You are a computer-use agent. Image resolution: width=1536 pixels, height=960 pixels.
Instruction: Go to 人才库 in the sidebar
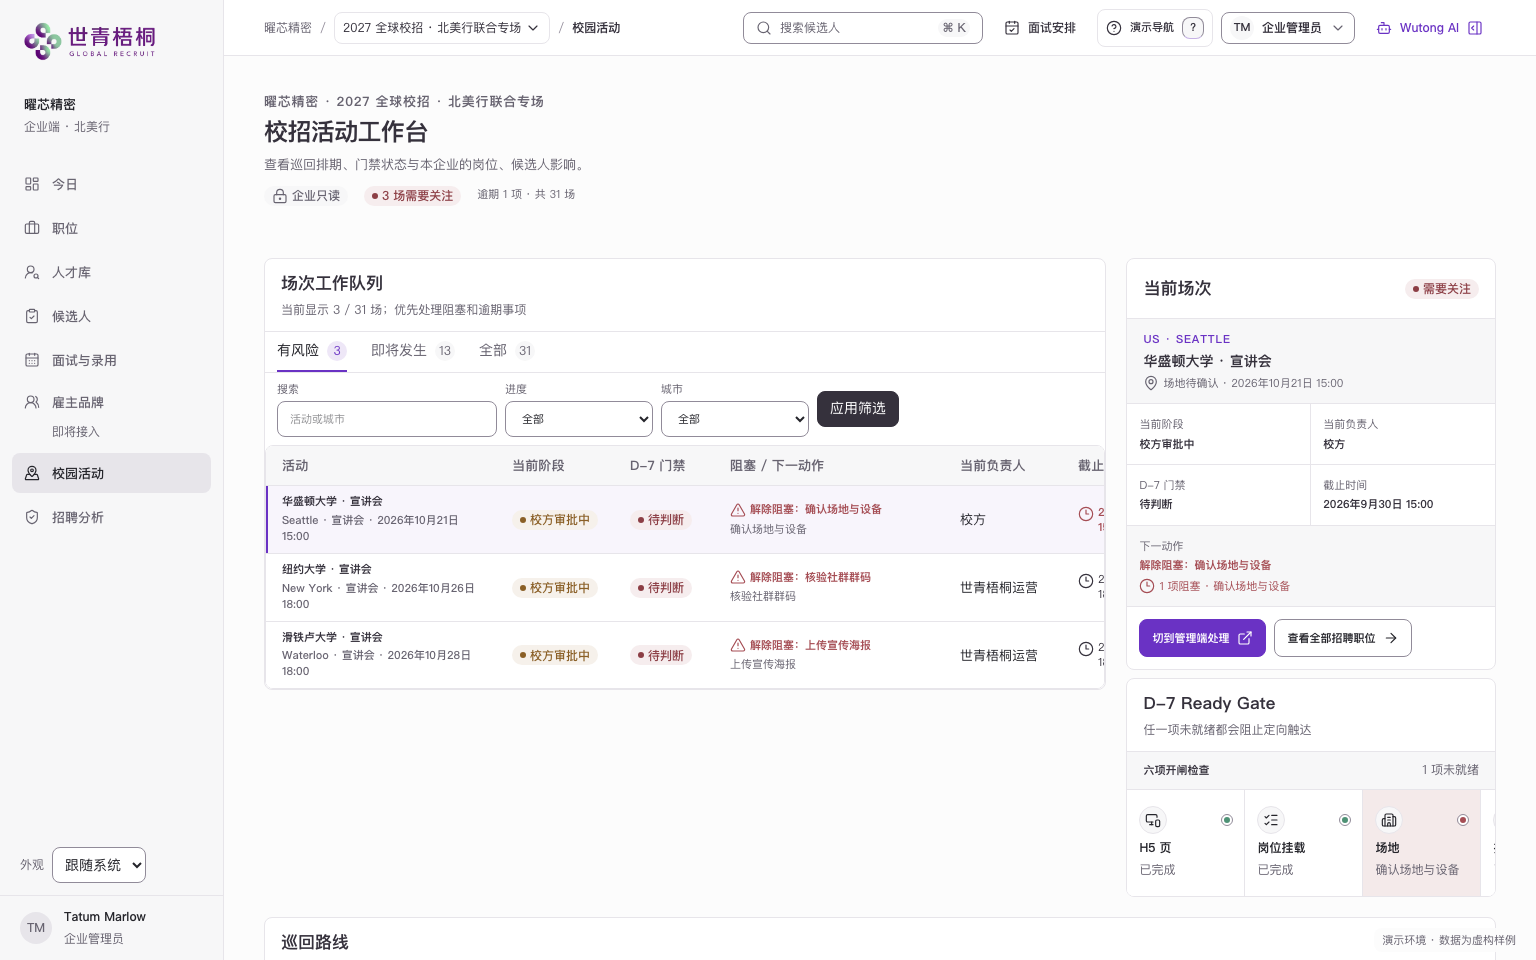111,272
